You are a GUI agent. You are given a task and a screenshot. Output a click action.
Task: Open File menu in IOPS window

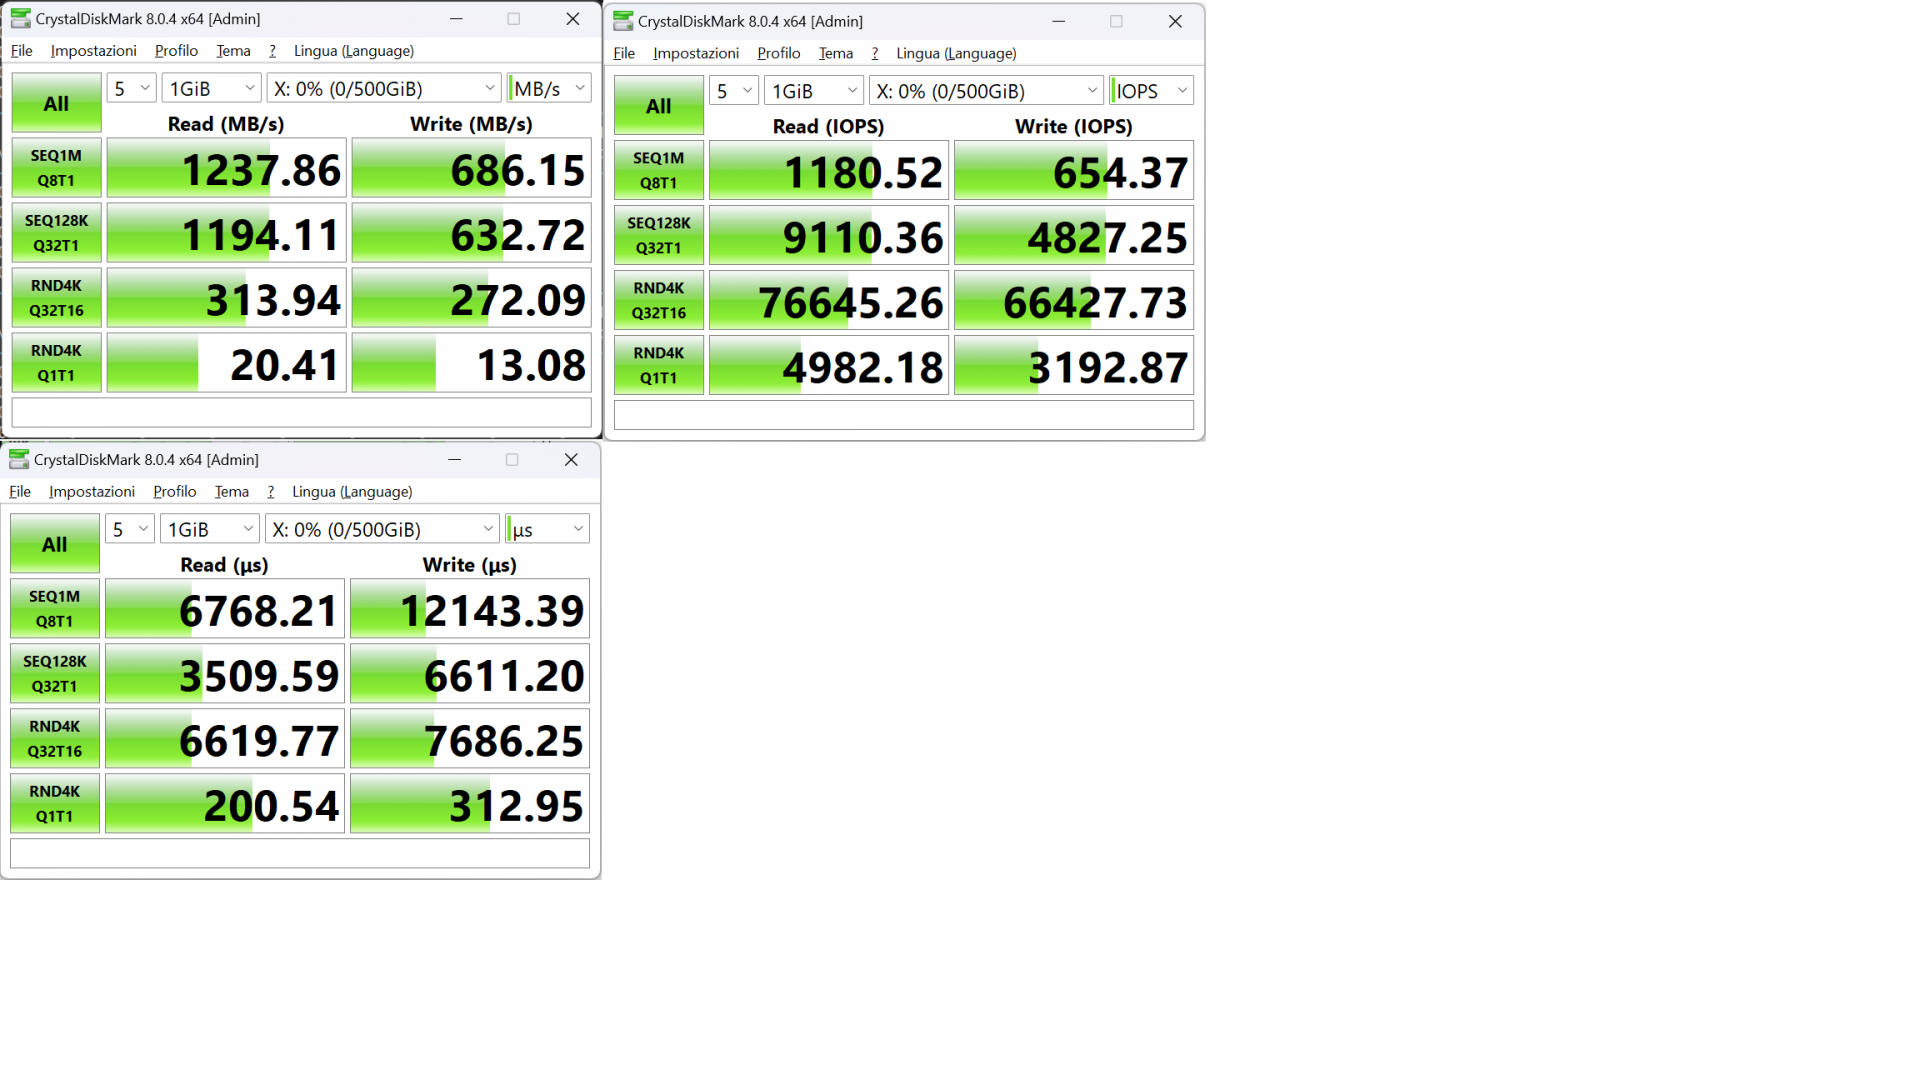(624, 53)
